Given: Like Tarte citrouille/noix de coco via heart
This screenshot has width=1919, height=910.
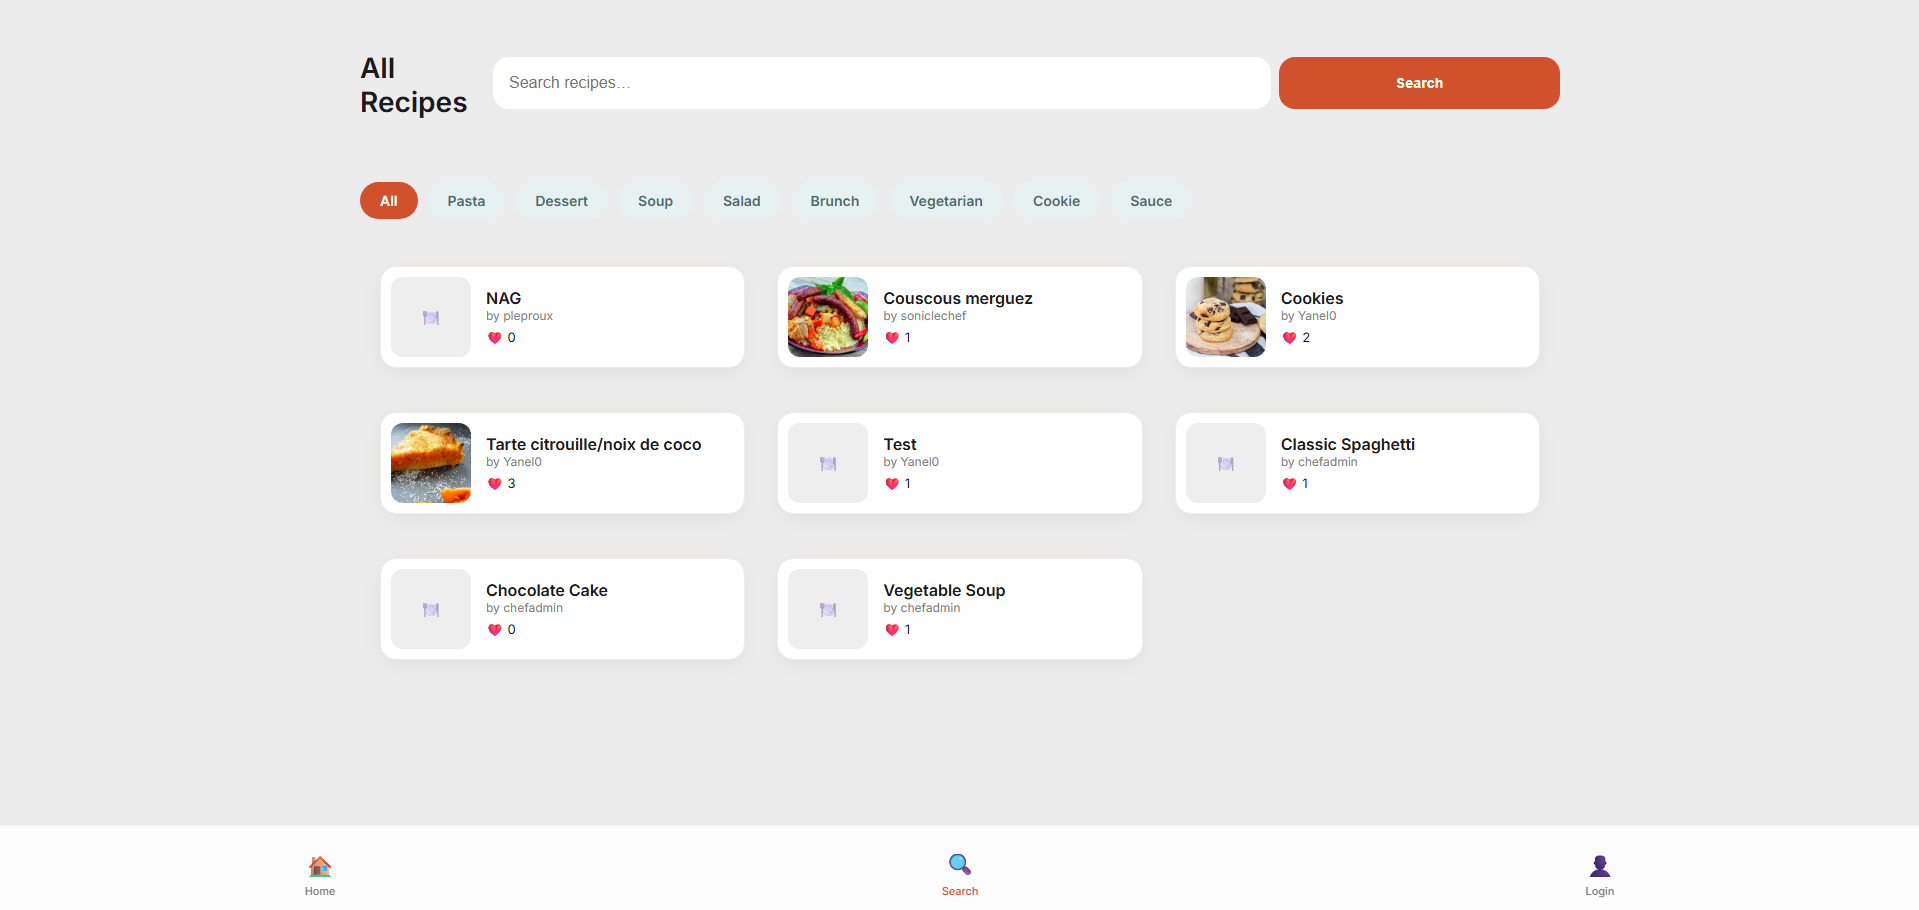Looking at the screenshot, I should 494,484.
